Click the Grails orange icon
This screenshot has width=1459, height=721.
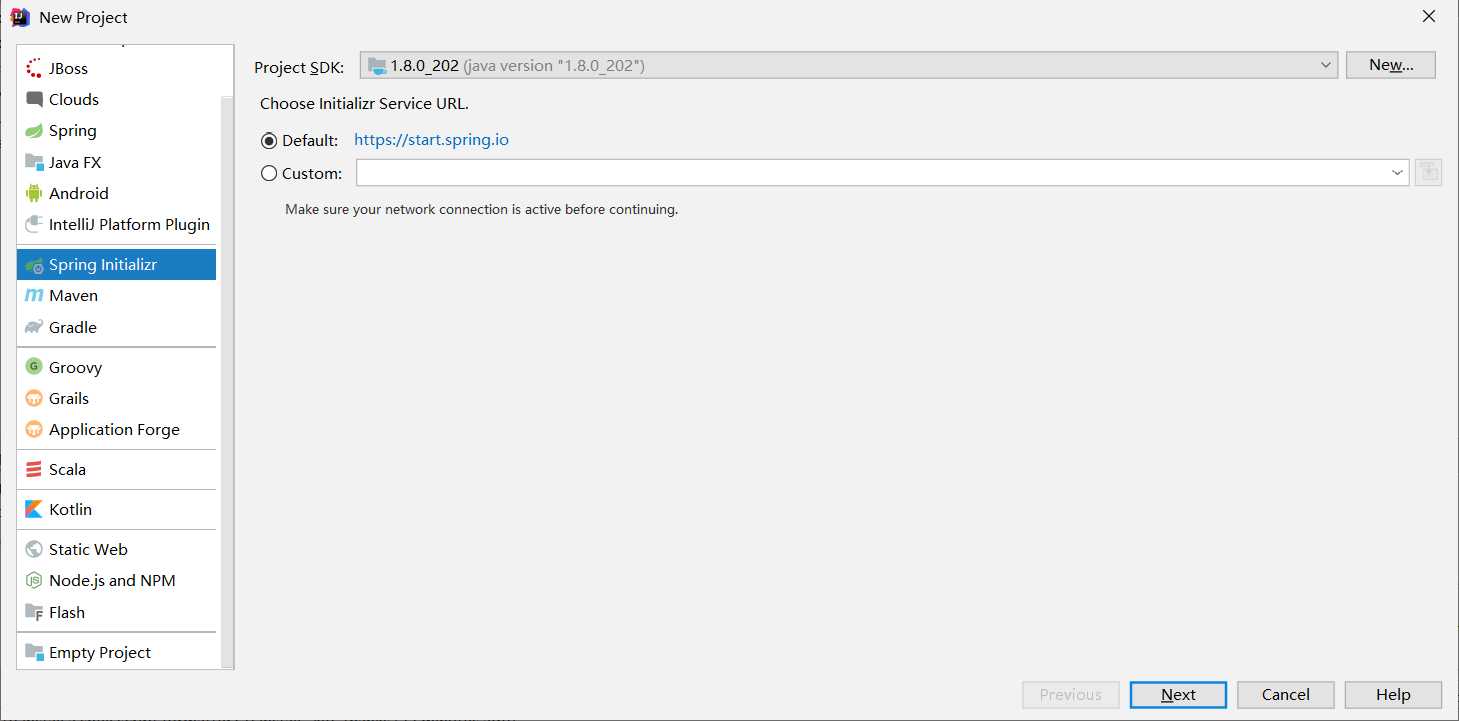tap(34, 398)
